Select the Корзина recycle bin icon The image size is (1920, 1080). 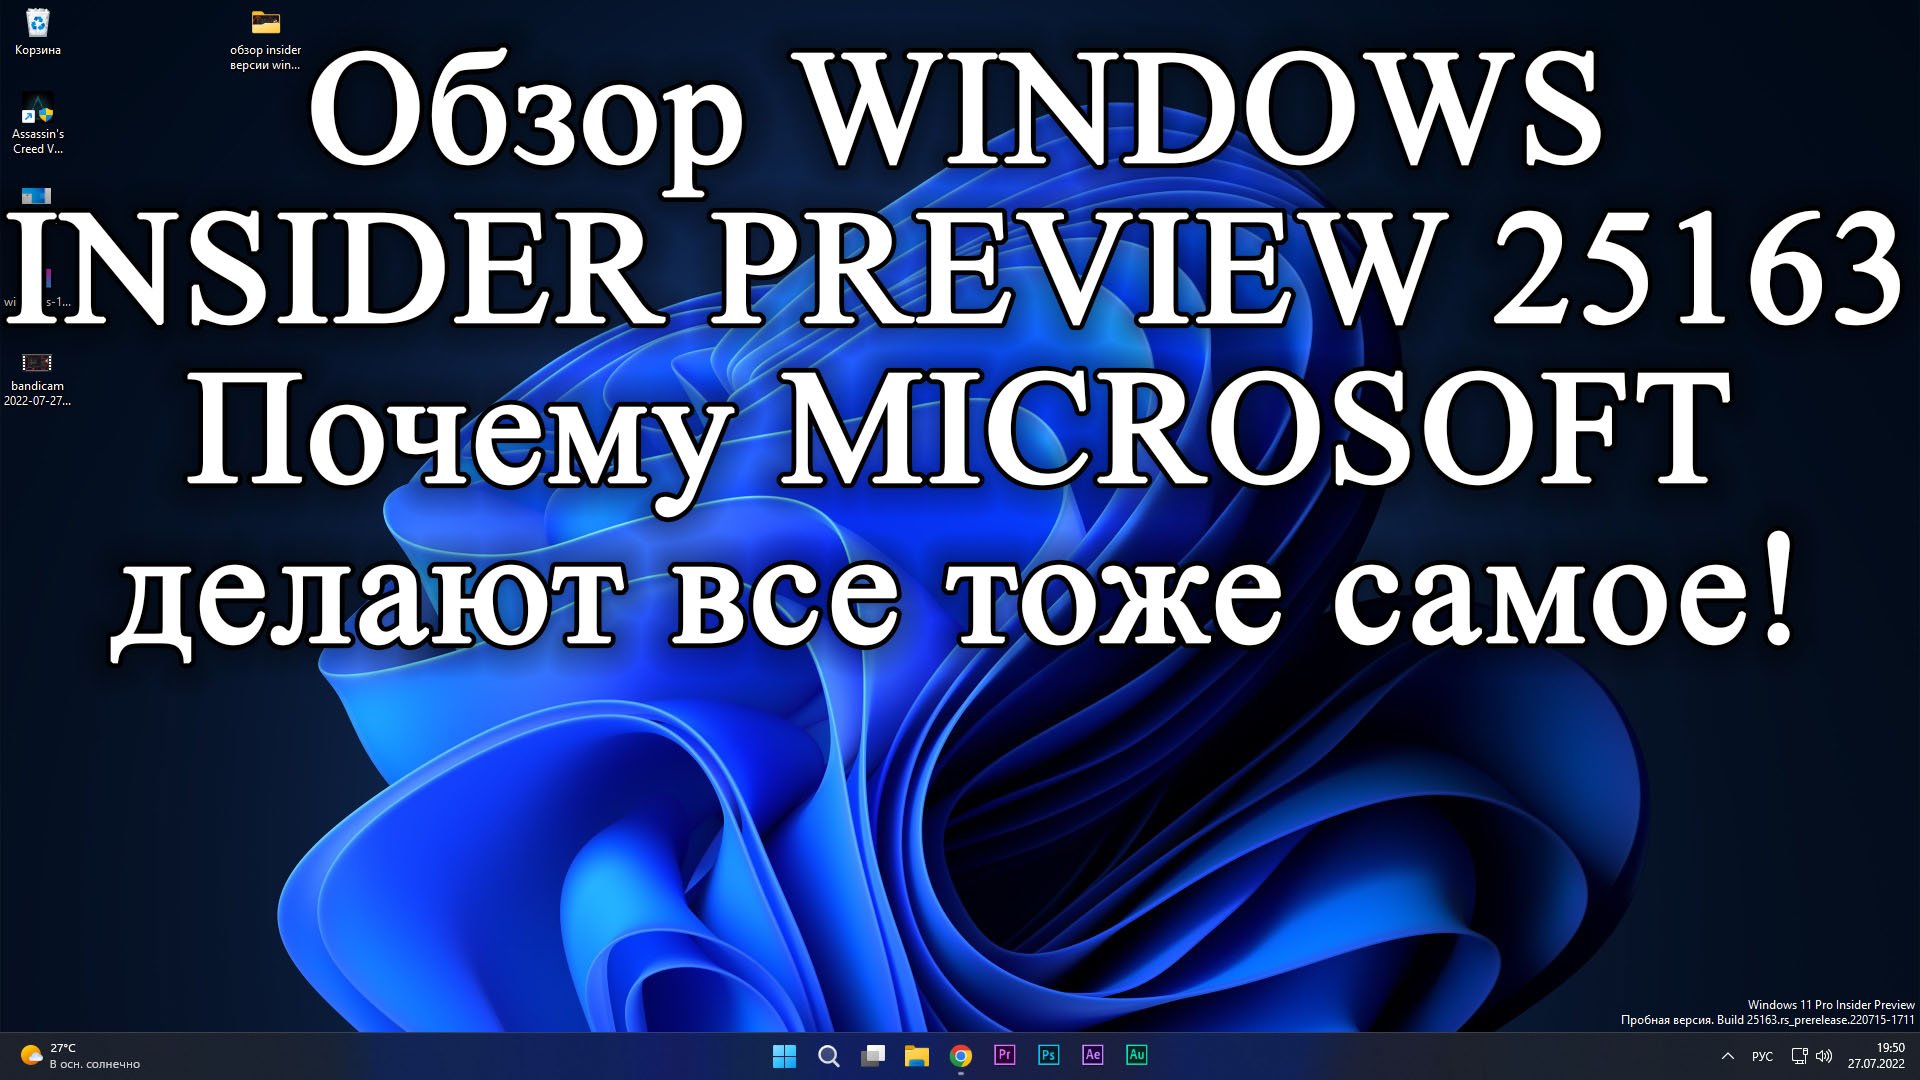click(x=38, y=30)
